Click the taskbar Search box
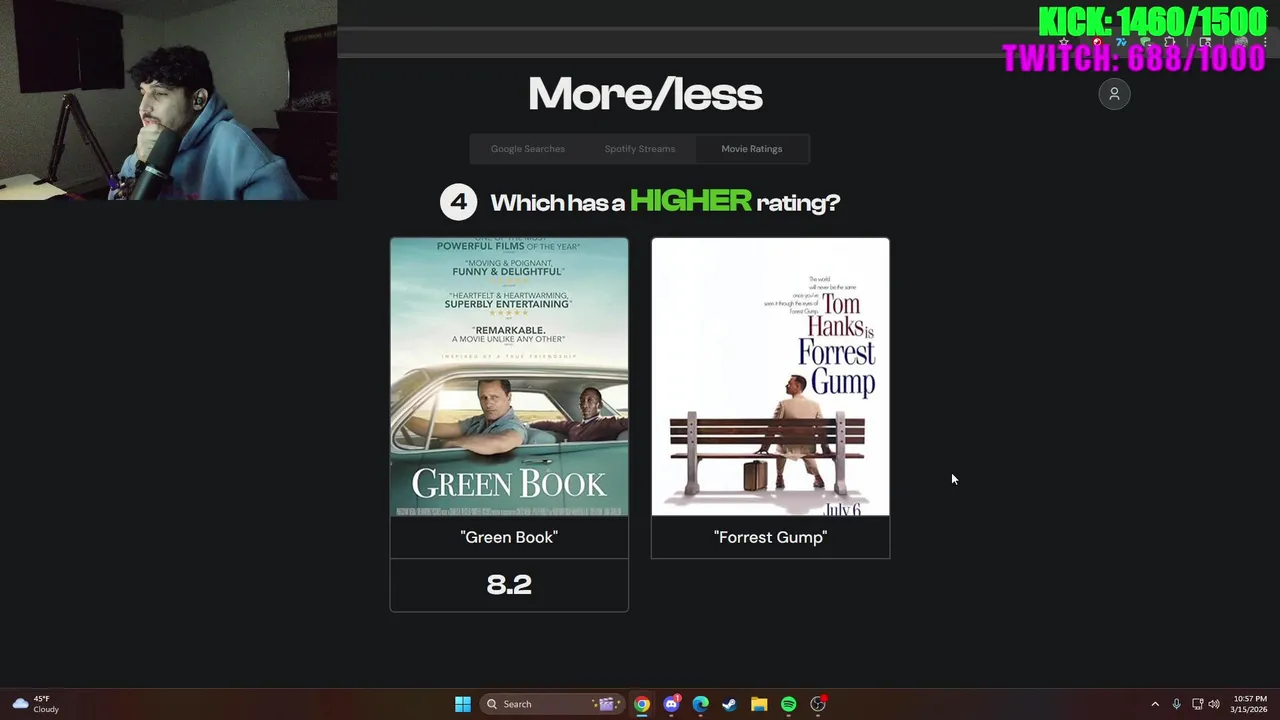 click(551, 704)
